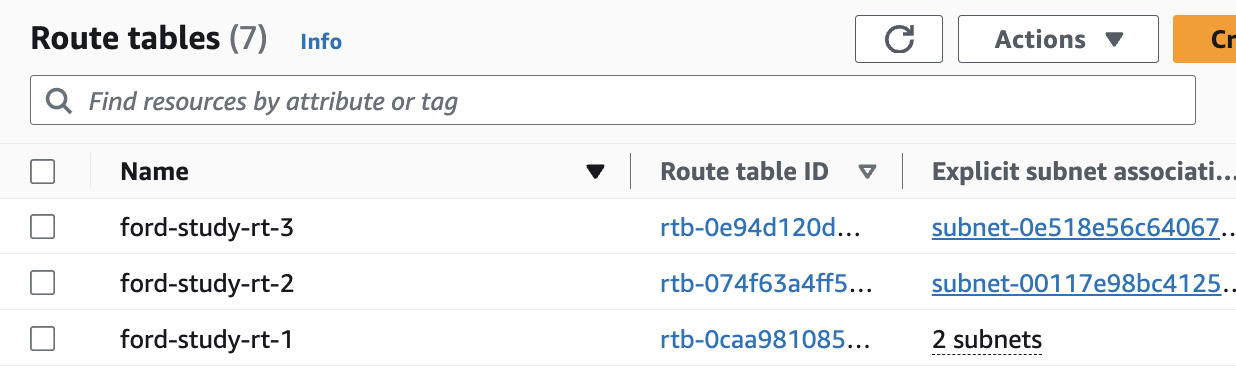Select the ford-study-rt-3 row checkbox
This screenshot has height=372, width=1236.
(42, 228)
